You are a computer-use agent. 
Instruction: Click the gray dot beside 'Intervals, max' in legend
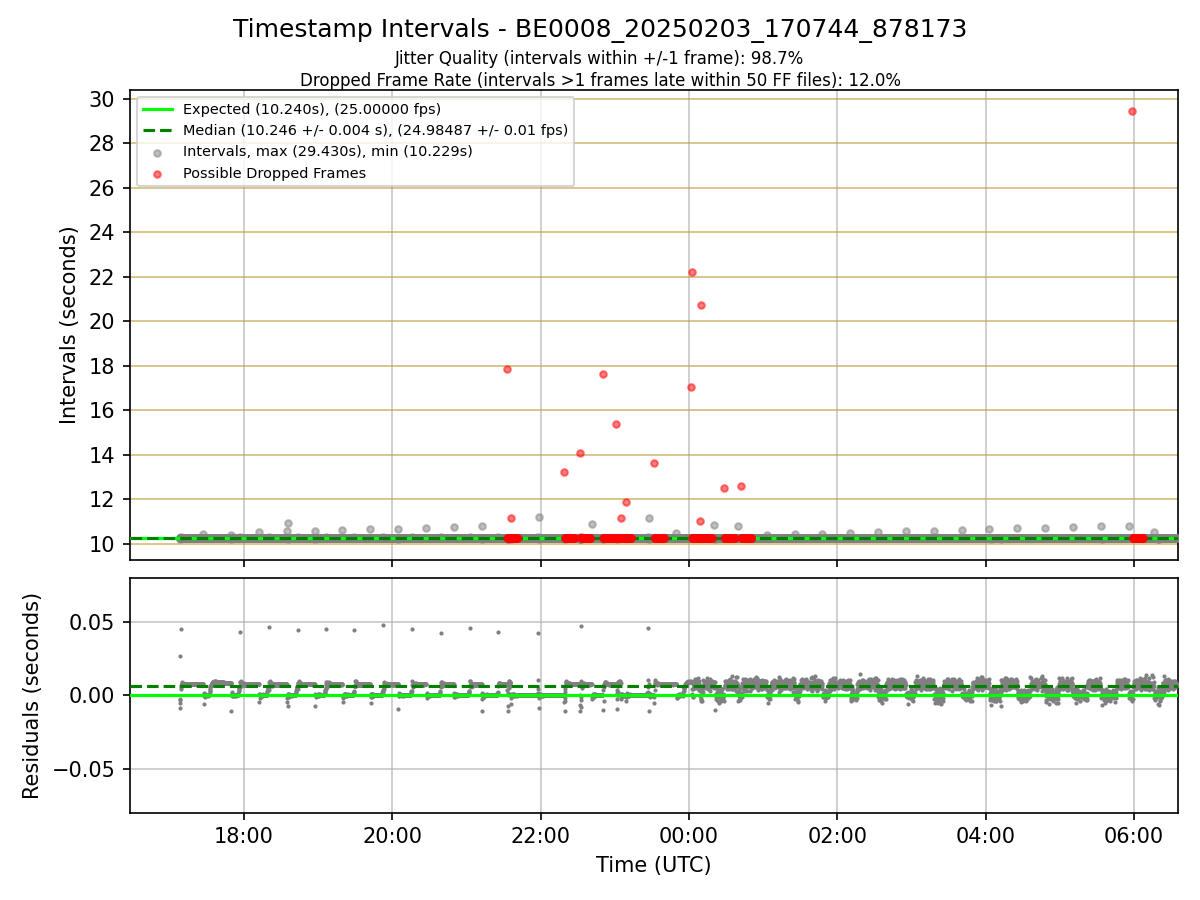159,152
